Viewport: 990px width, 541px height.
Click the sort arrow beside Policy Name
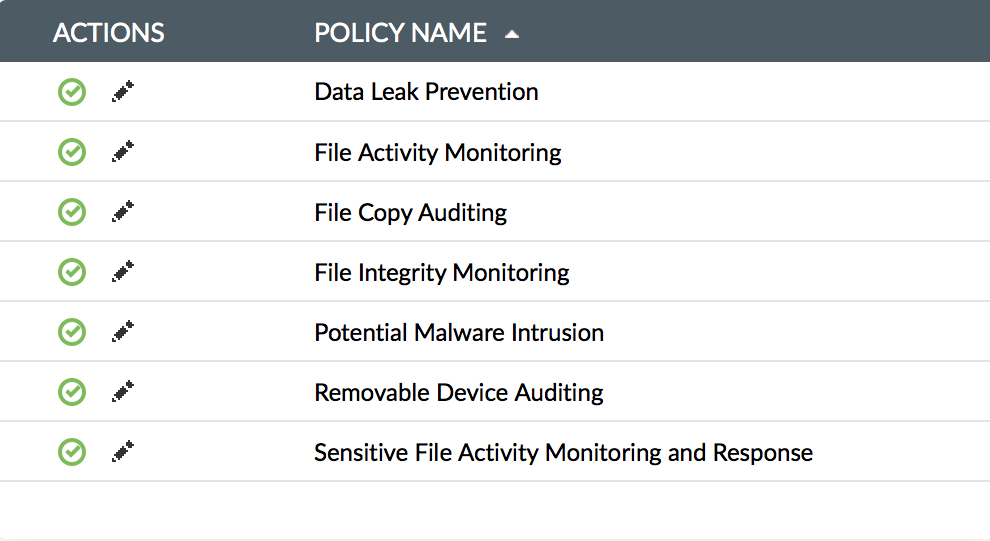coord(512,34)
